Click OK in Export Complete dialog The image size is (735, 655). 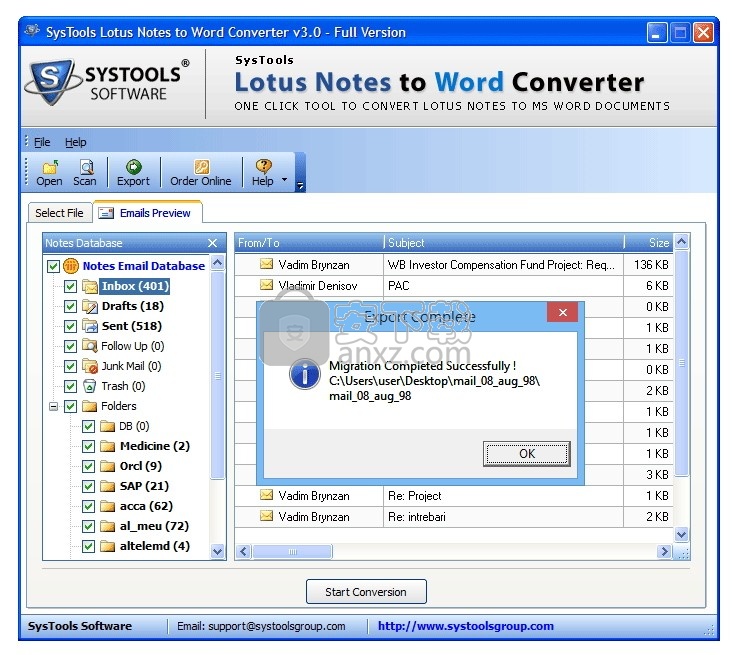tap(527, 454)
